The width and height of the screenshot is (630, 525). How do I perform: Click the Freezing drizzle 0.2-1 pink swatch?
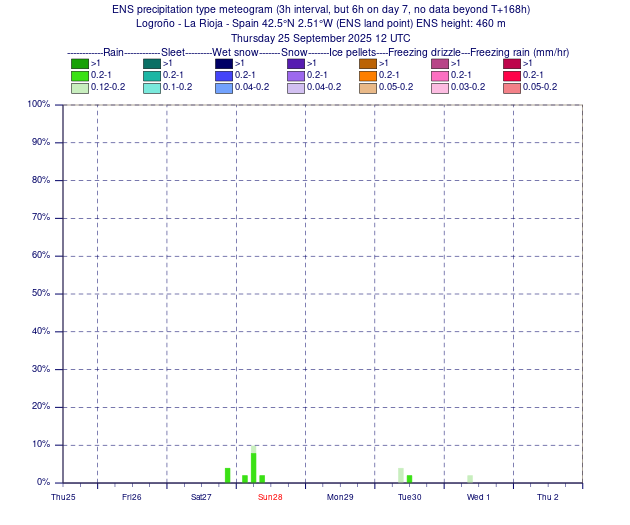pyautogui.click(x=440, y=76)
